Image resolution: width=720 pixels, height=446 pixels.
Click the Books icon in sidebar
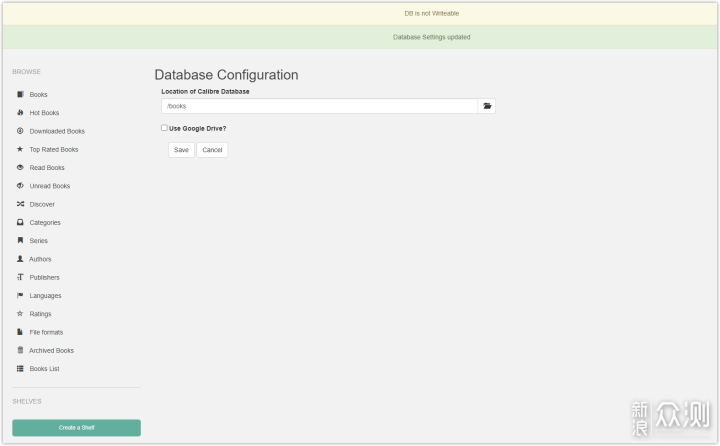[x=20, y=94]
